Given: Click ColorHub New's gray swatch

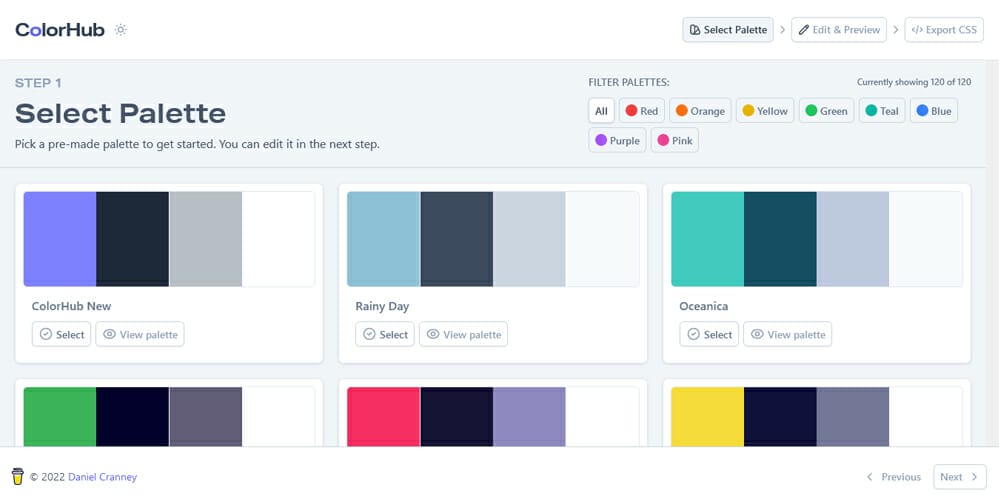Looking at the screenshot, I should (205, 239).
